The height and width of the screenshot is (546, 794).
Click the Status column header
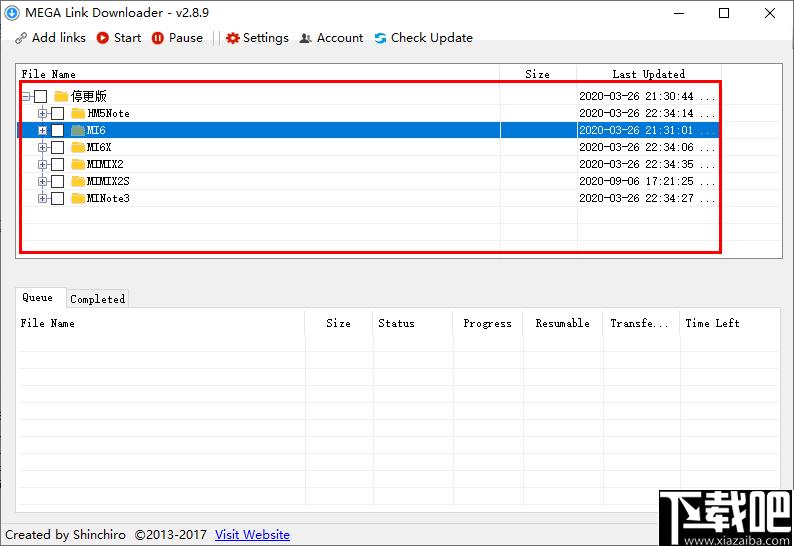(x=396, y=323)
